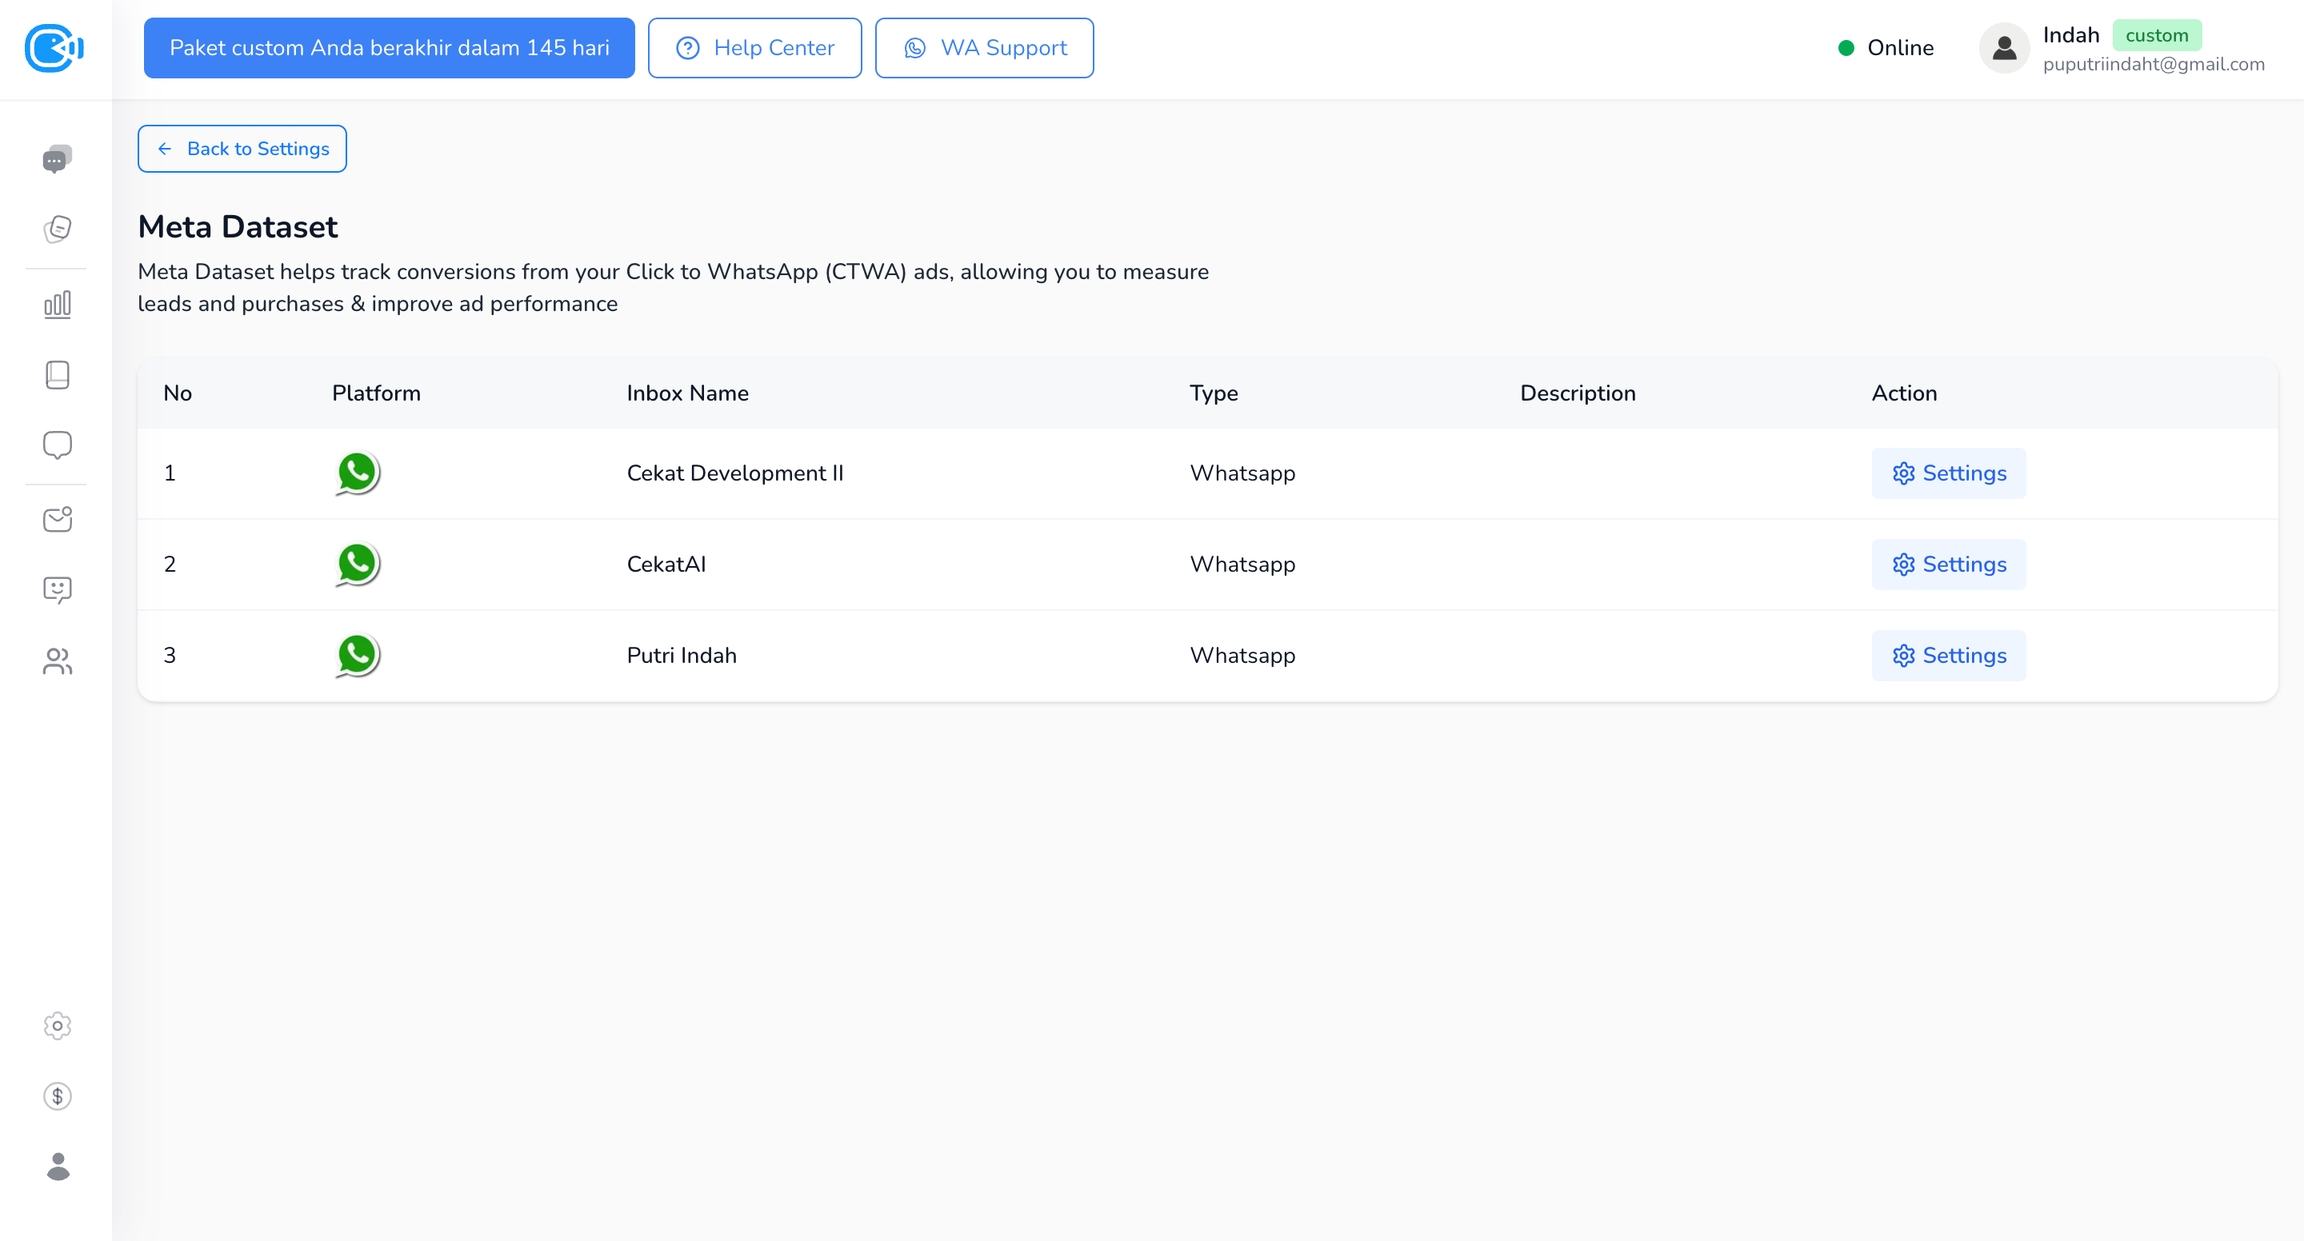Open the gear settings sidebar icon

tap(57, 1026)
